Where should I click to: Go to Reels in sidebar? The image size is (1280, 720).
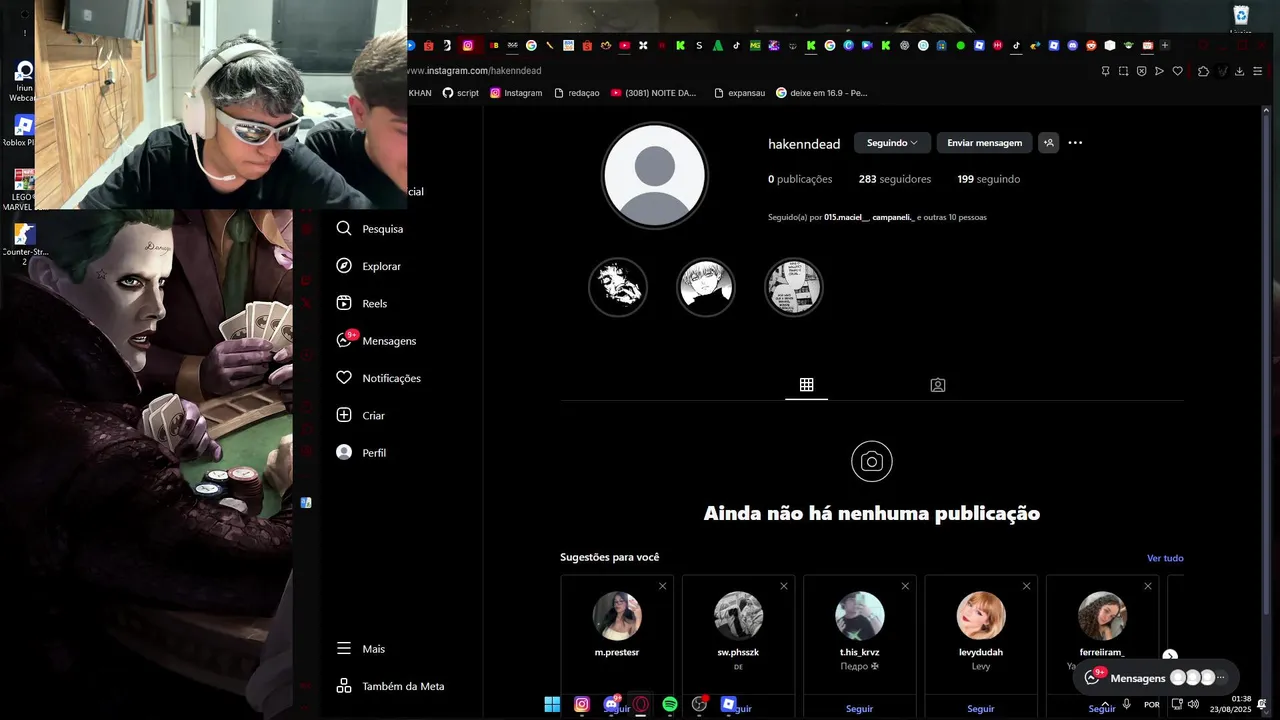click(361, 303)
